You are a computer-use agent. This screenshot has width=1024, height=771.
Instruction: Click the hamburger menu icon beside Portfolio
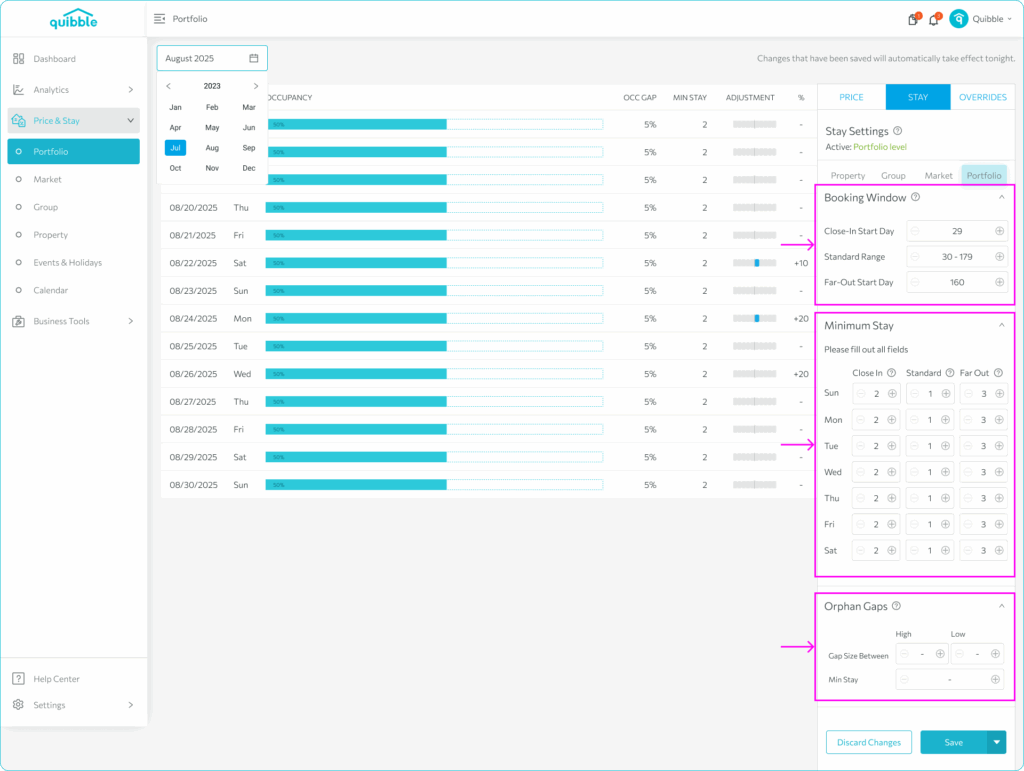click(x=159, y=19)
